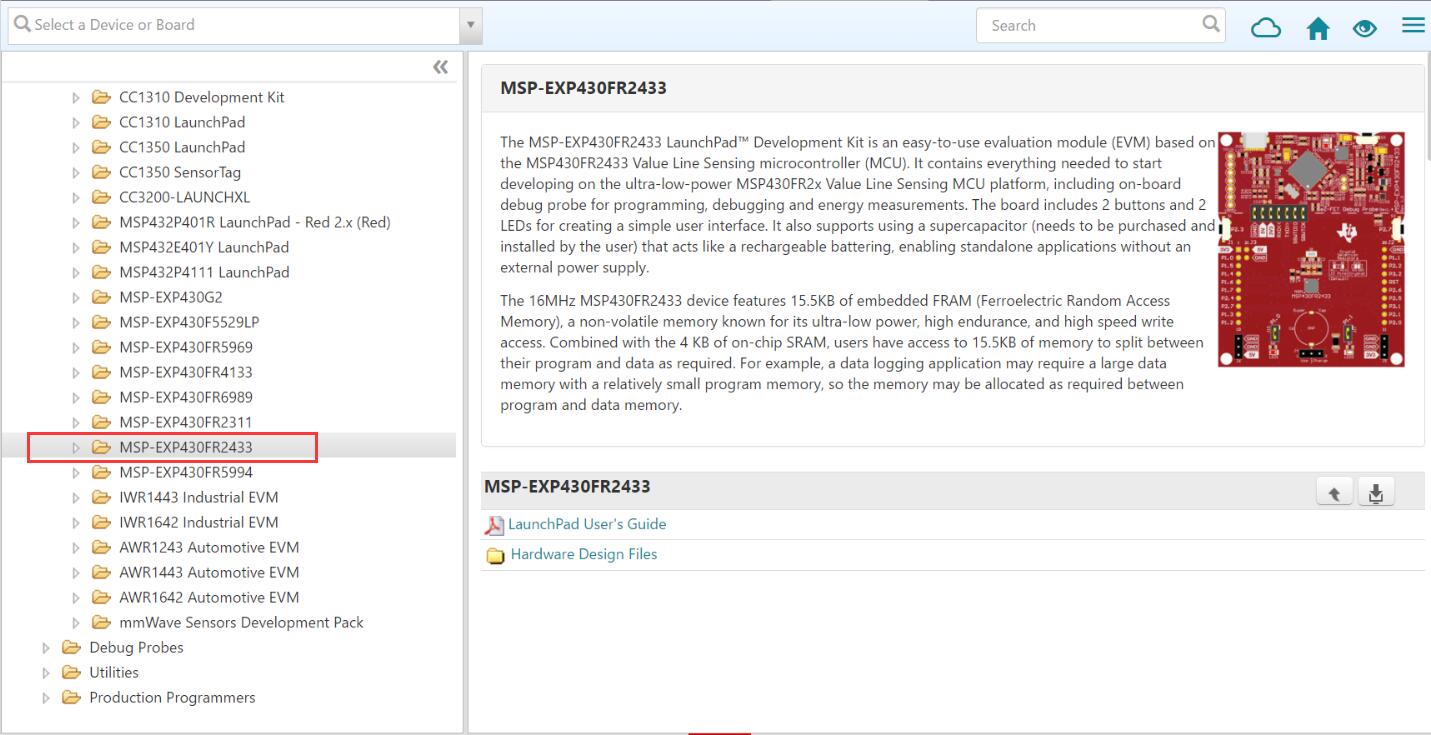1431x735 pixels.
Task: Expand the mmWave Sensors Development Pack node
Action: [x=76, y=622]
